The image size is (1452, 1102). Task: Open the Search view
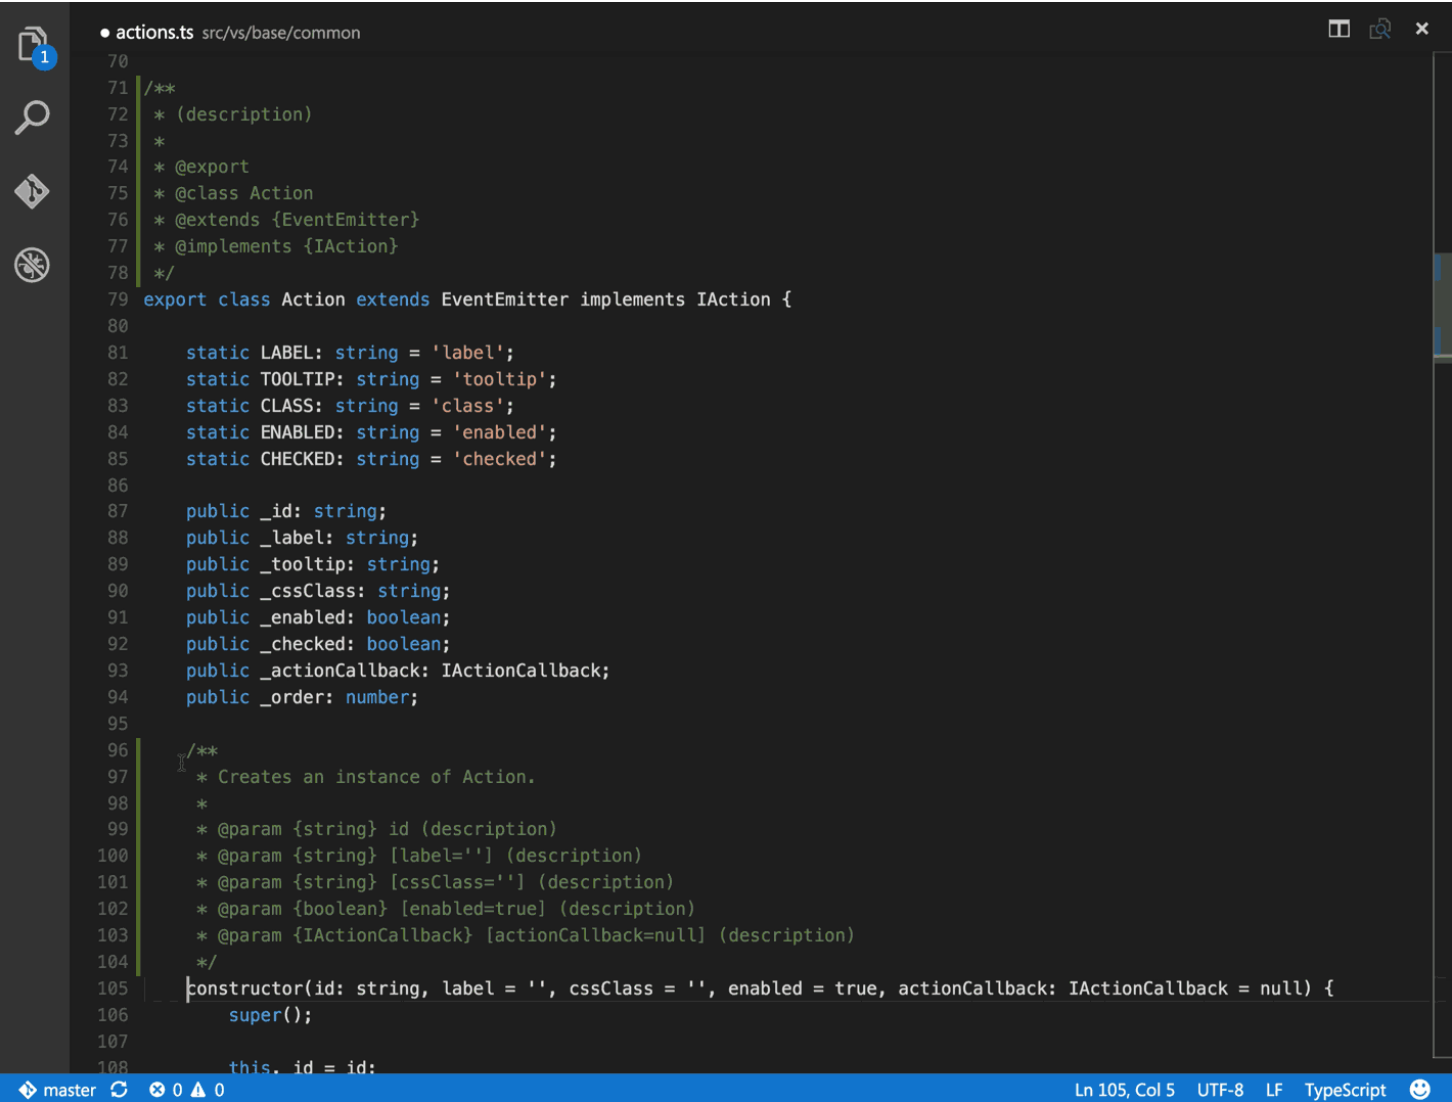point(32,117)
